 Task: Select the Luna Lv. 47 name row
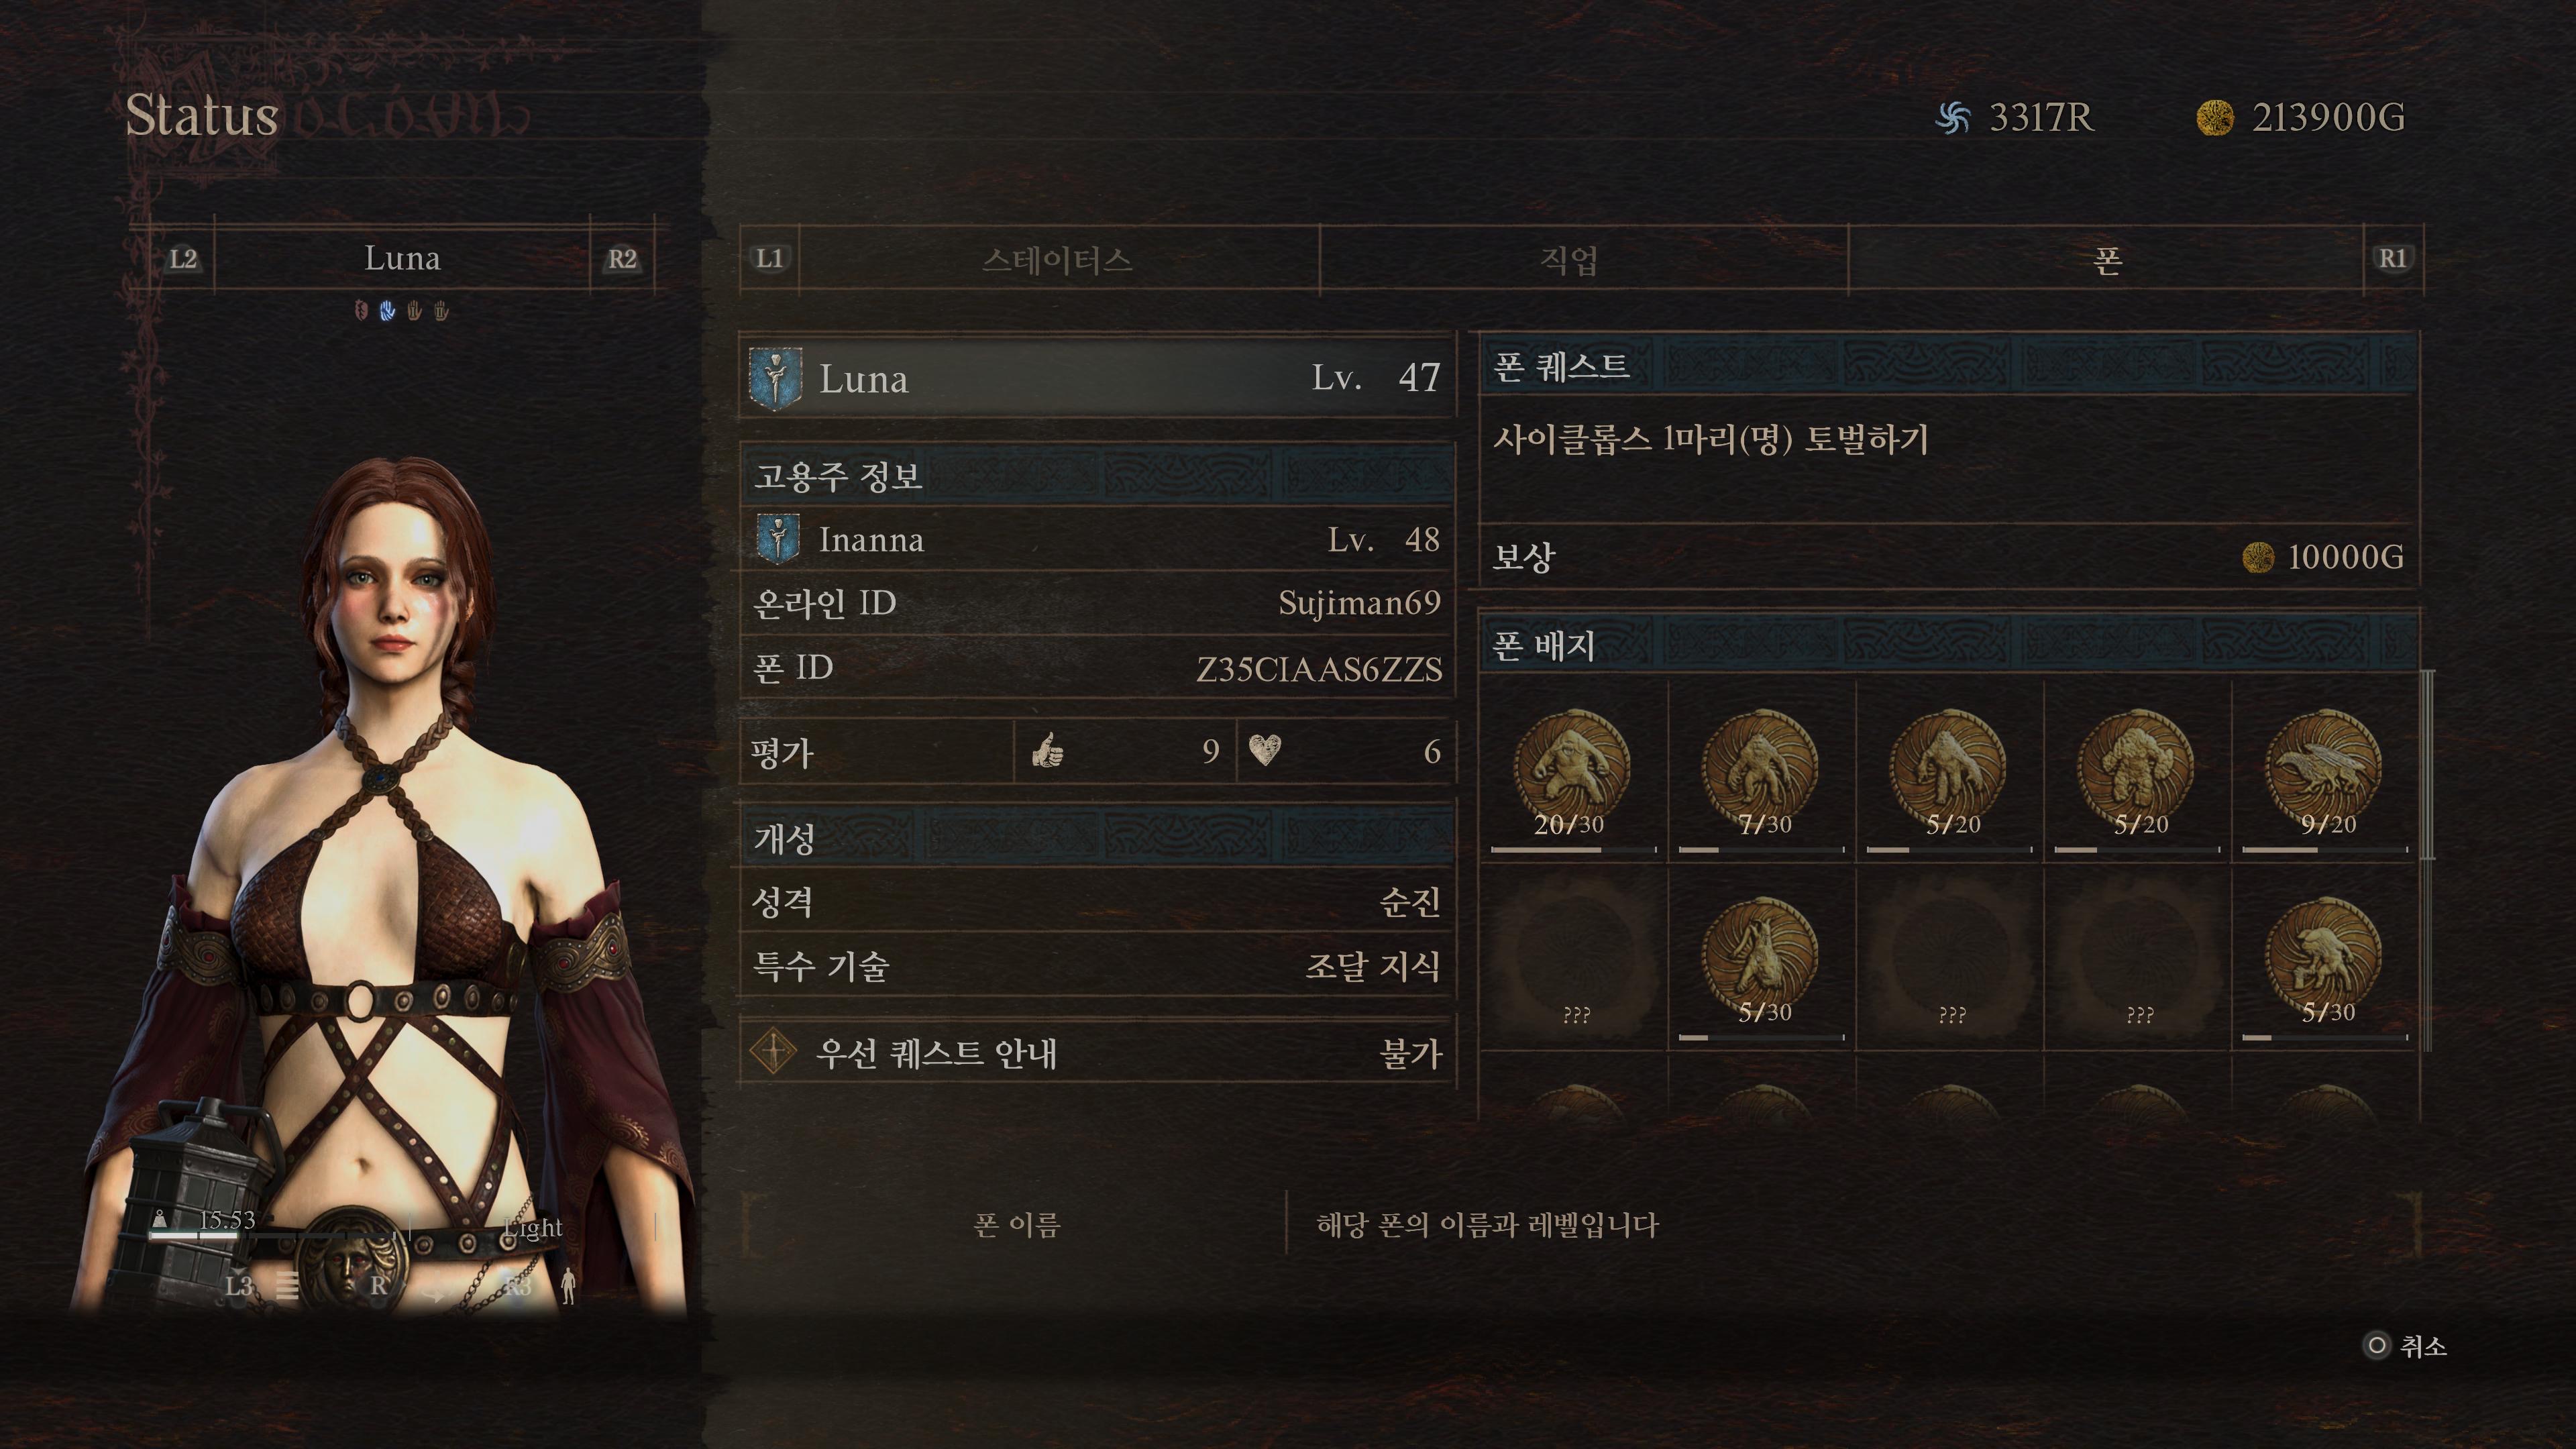pos(1097,379)
